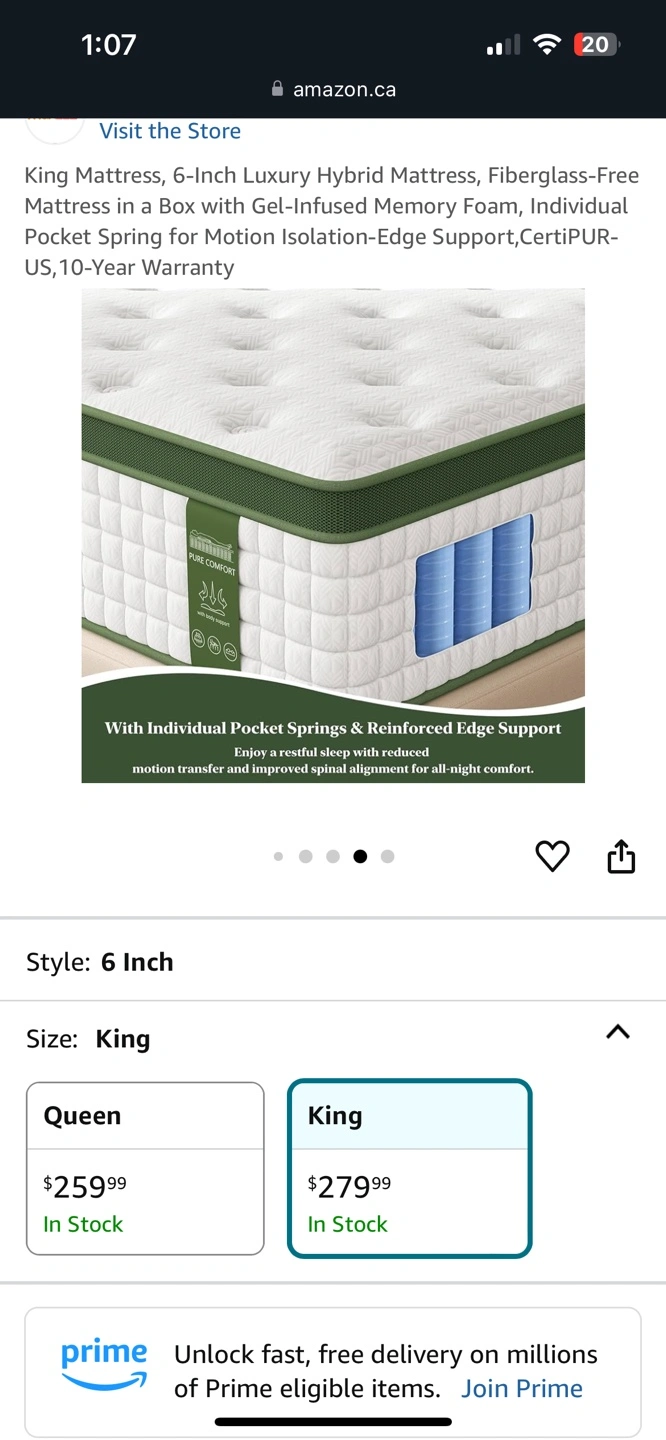Tap the share icon
Viewport: 666px width, 1440px height.
click(621, 856)
